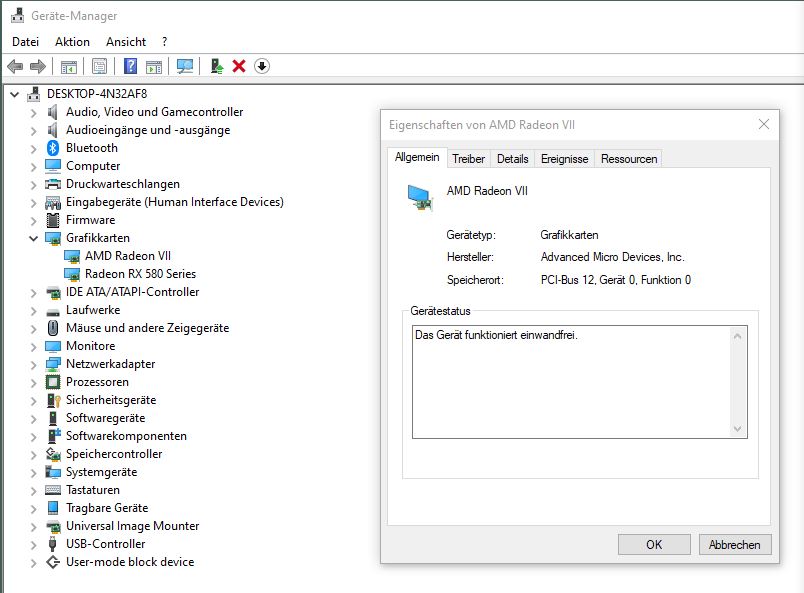Click the Update driver toolbar icon
804x593 pixels.
(x=217, y=66)
